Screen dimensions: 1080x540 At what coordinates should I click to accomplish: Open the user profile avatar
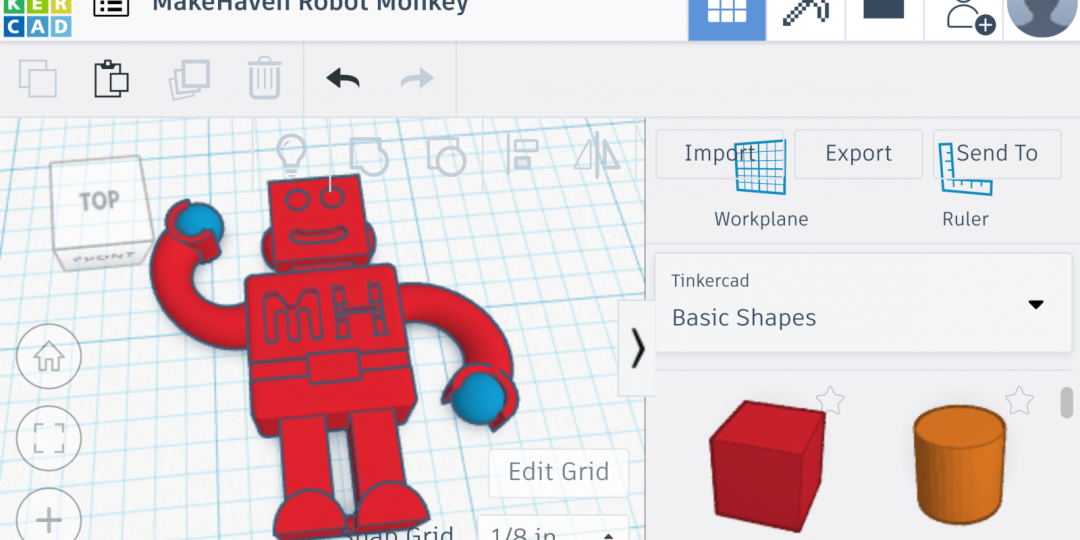click(x=1043, y=18)
